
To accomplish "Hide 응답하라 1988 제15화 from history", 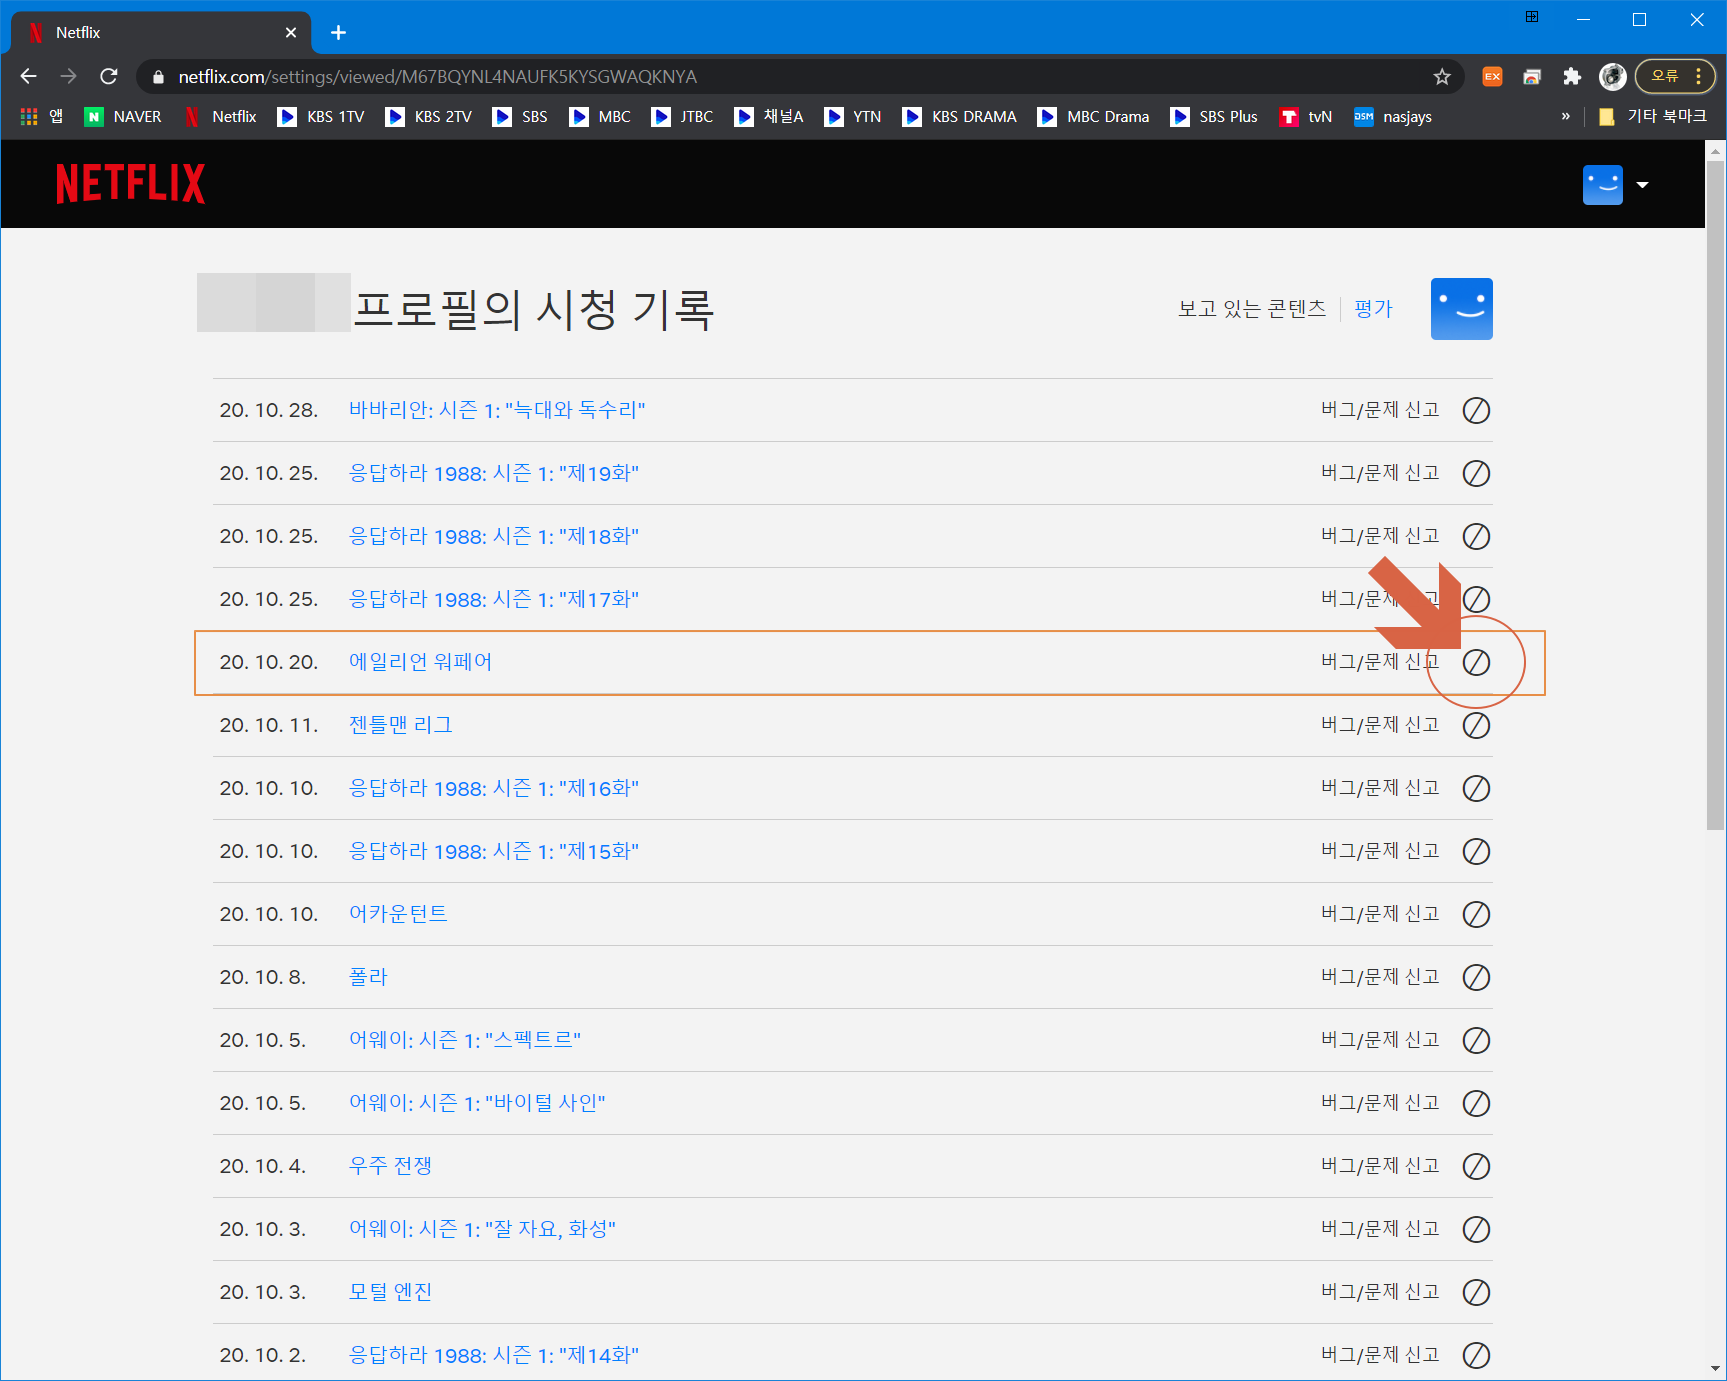I will (1476, 851).
